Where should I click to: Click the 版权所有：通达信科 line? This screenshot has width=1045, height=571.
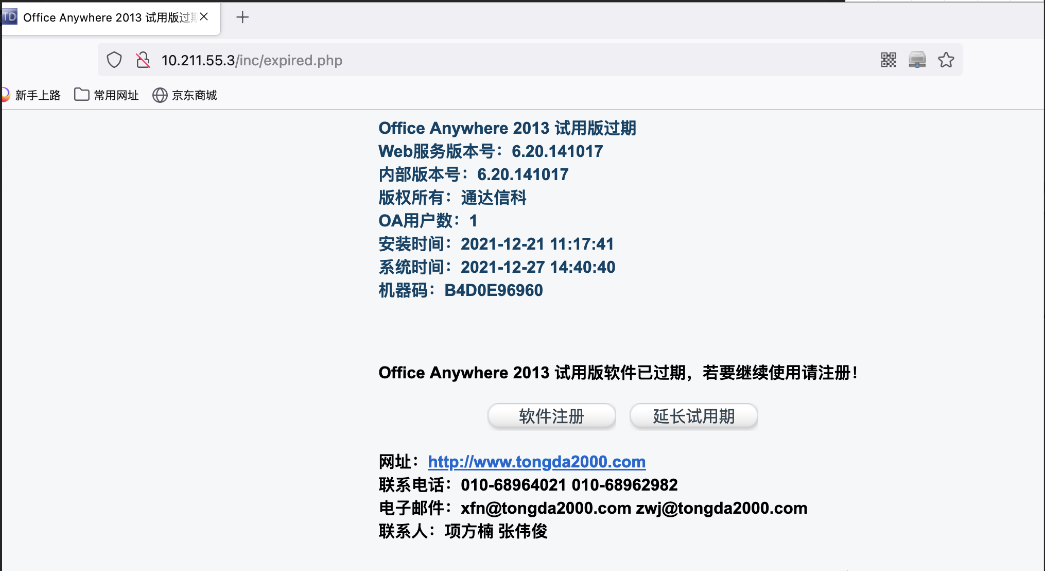coord(453,198)
